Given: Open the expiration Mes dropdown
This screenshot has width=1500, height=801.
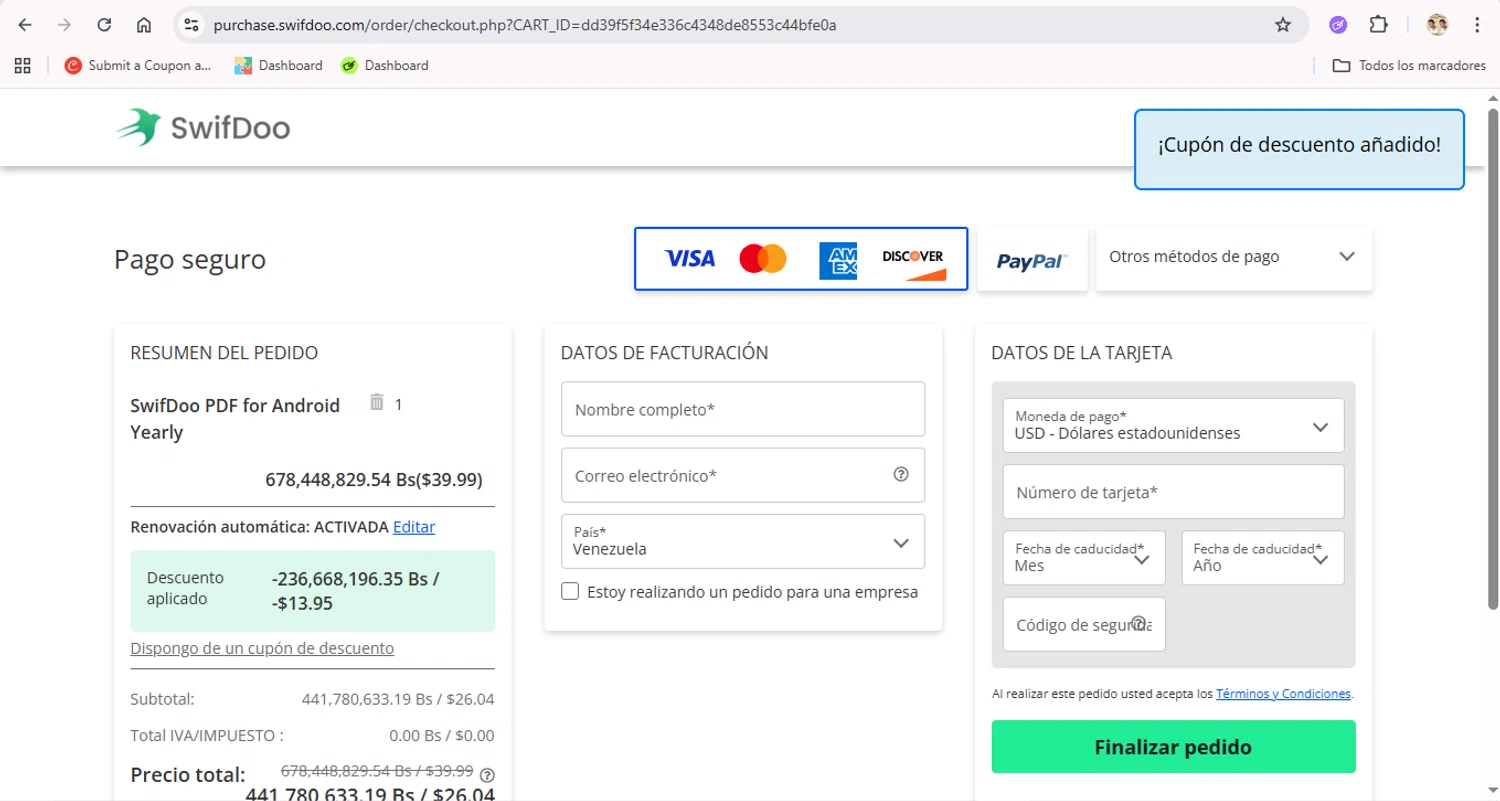Looking at the screenshot, I should [1084, 558].
